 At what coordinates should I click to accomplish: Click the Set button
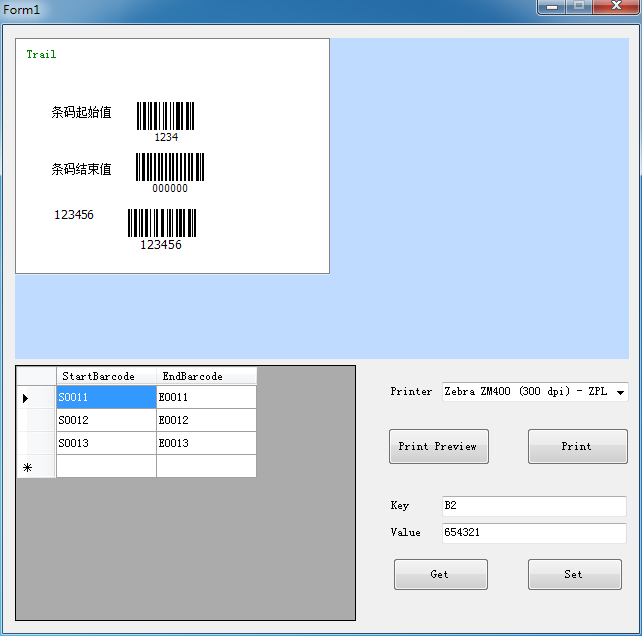(x=574, y=574)
